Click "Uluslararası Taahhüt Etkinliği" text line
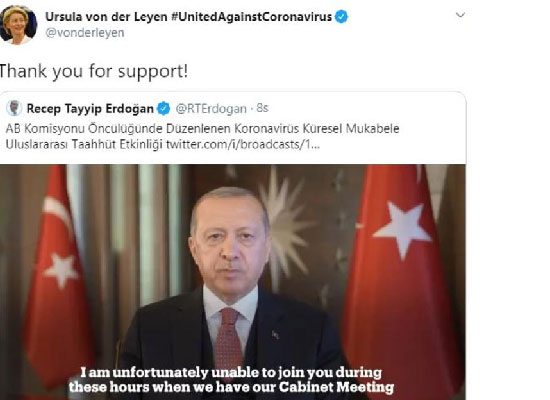The image size is (550, 400). 84,144
